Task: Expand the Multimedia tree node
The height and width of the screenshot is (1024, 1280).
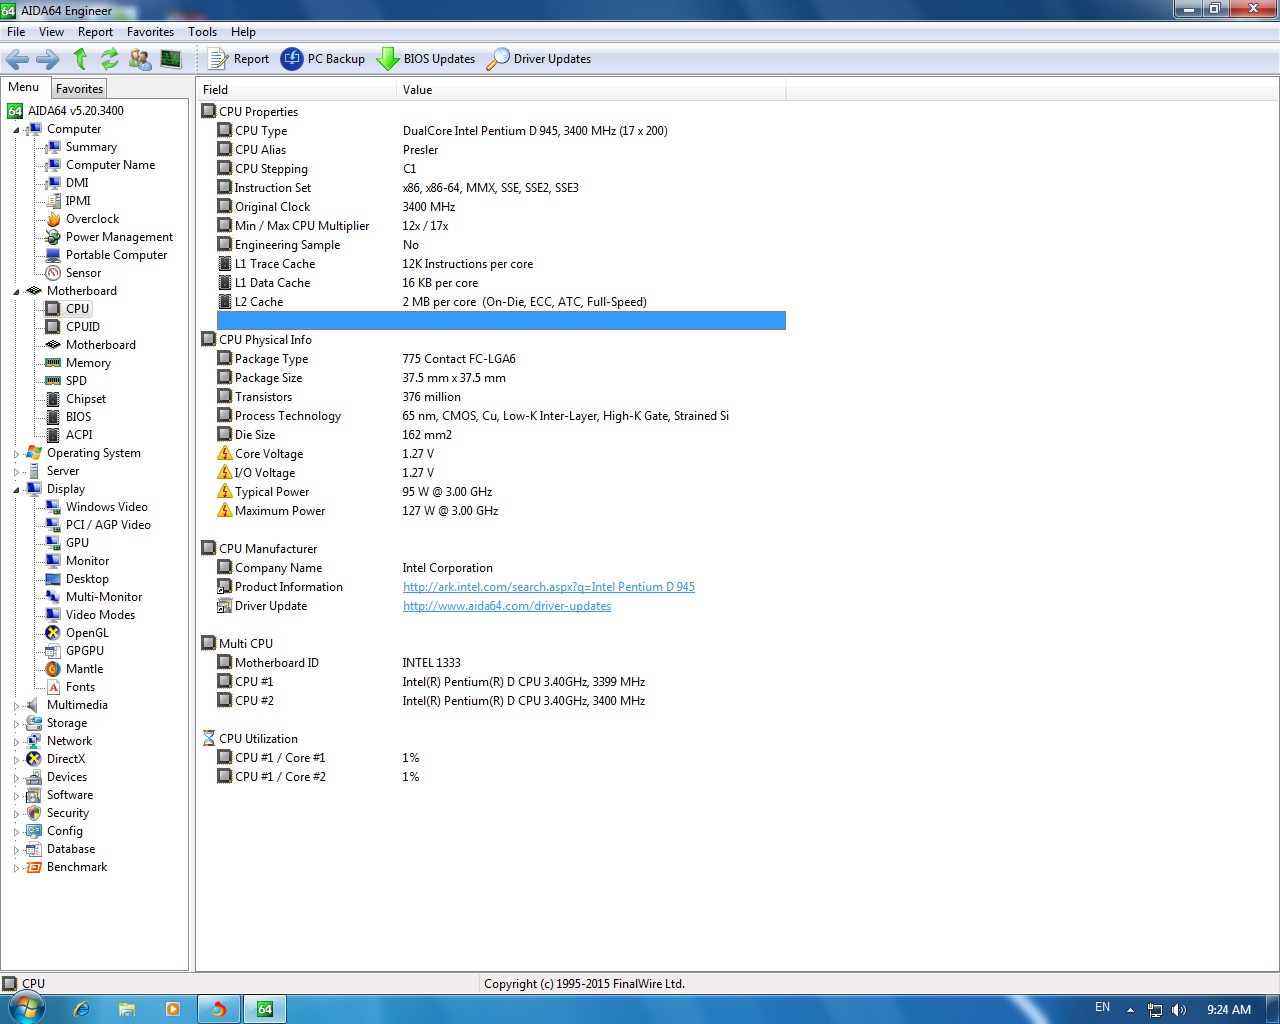Action: coord(16,706)
